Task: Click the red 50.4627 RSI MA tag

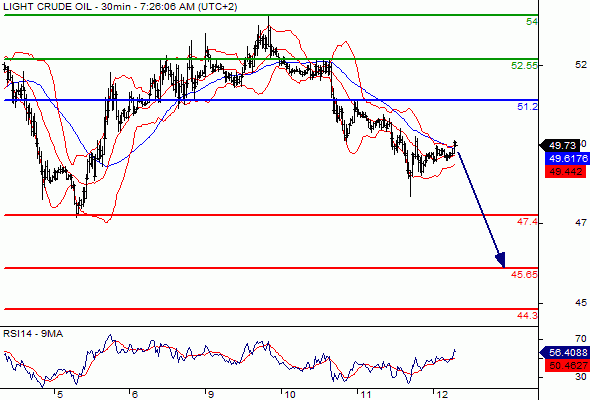Action: coord(567,365)
